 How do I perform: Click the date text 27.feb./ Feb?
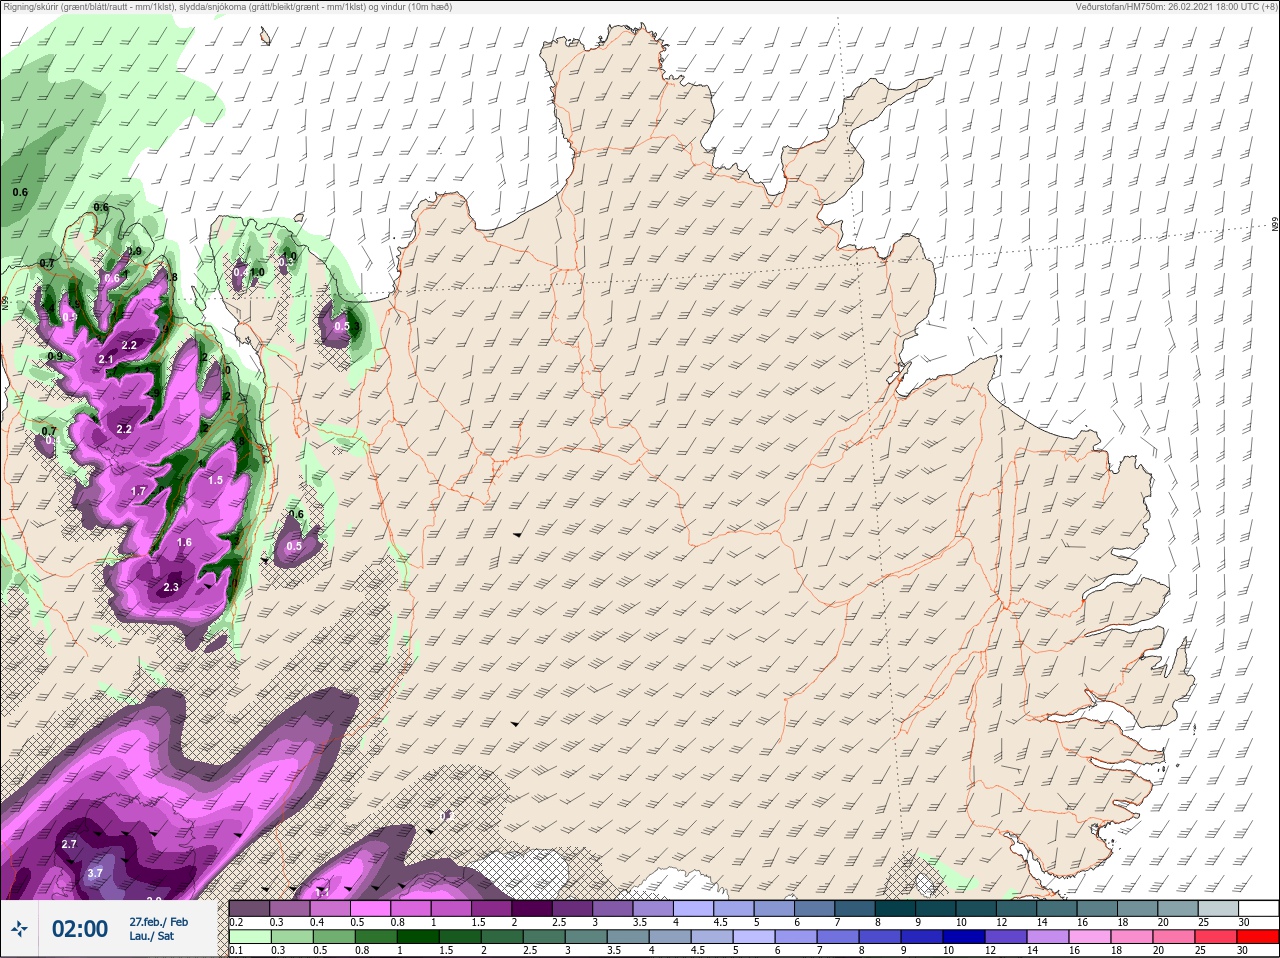click(158, 922)
